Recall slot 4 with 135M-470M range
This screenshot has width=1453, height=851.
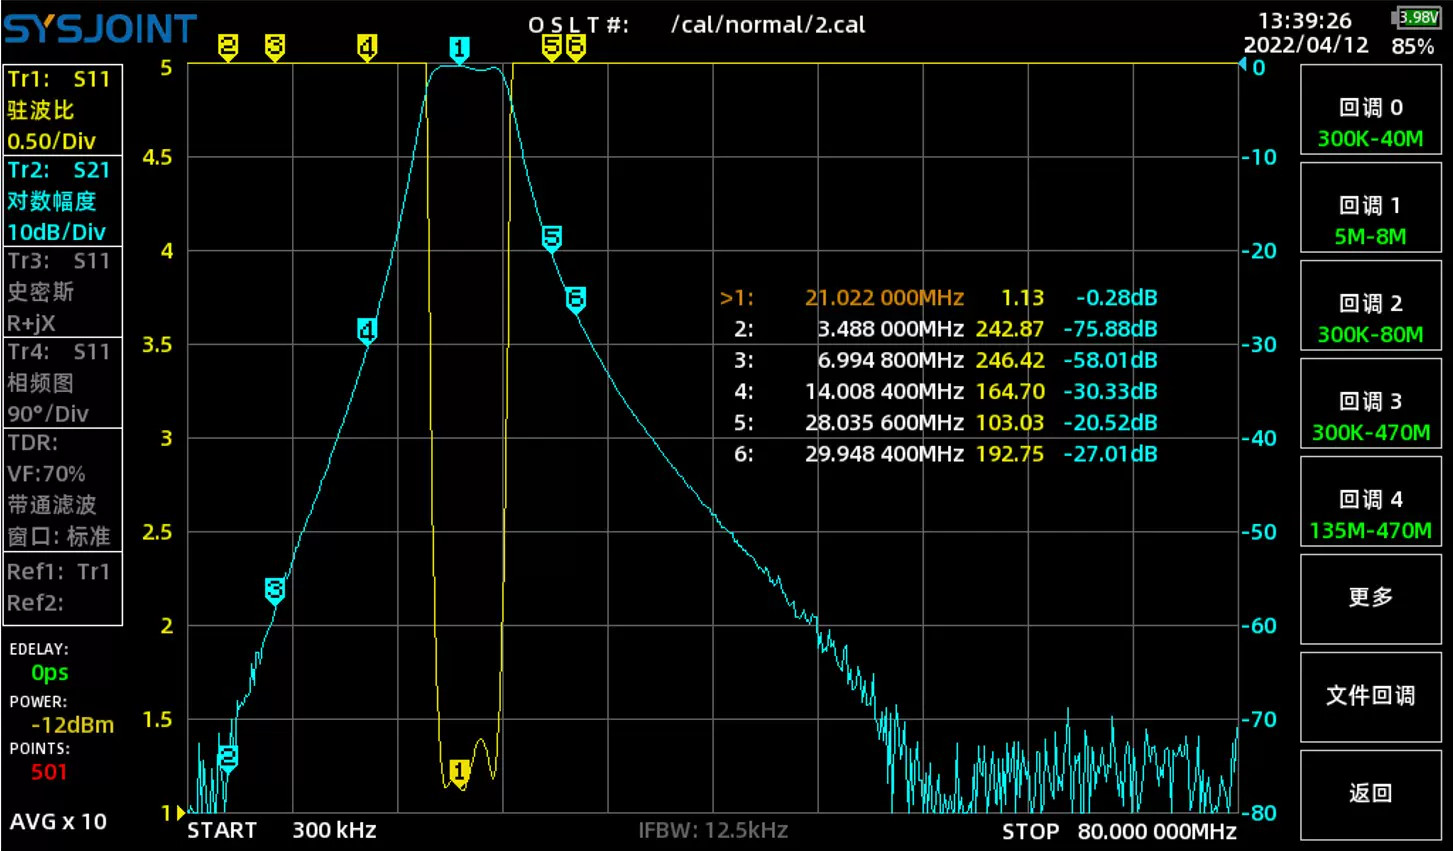coord(1370,514)
